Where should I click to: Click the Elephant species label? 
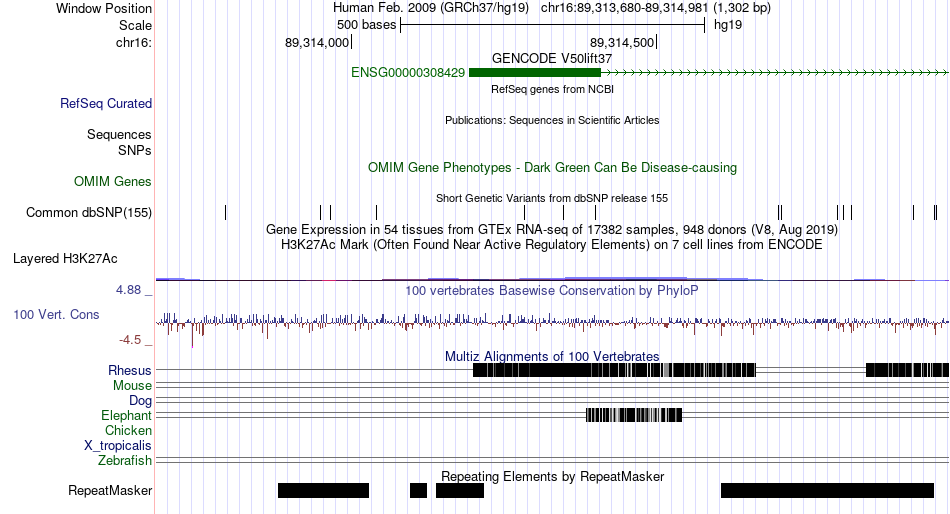click(x=126, y=416)
